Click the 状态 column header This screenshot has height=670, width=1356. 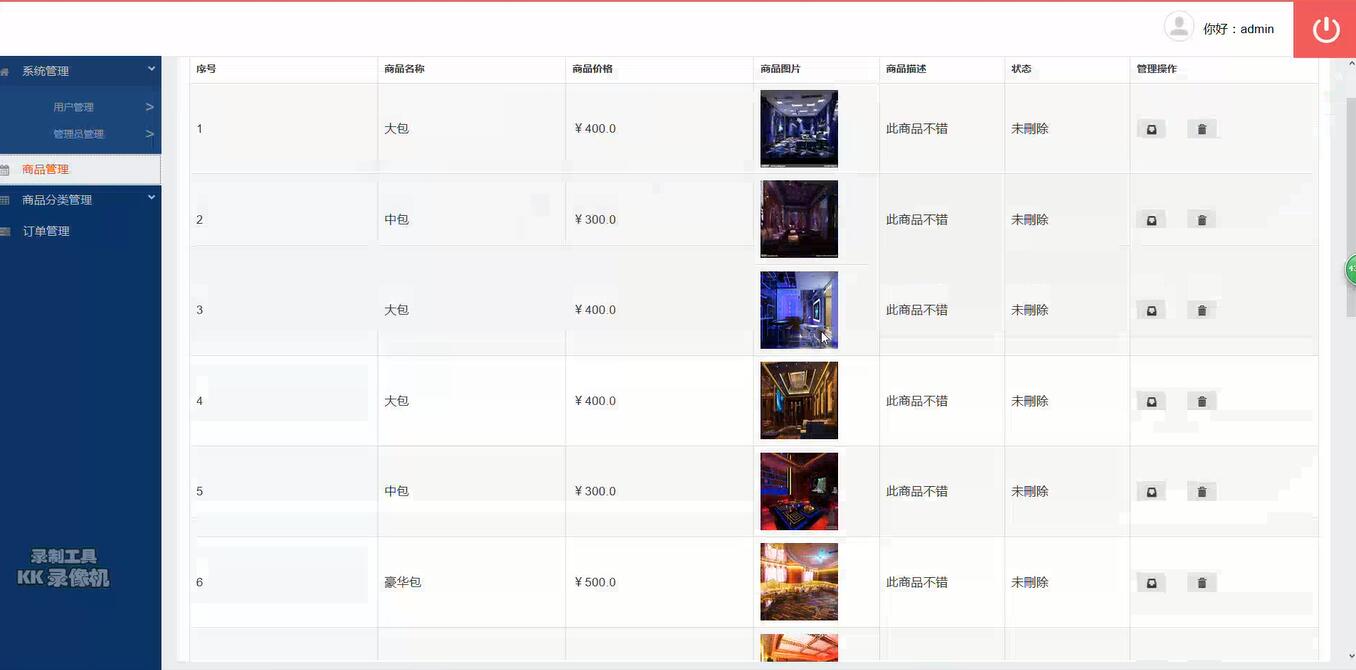[x=1021, y=69]
